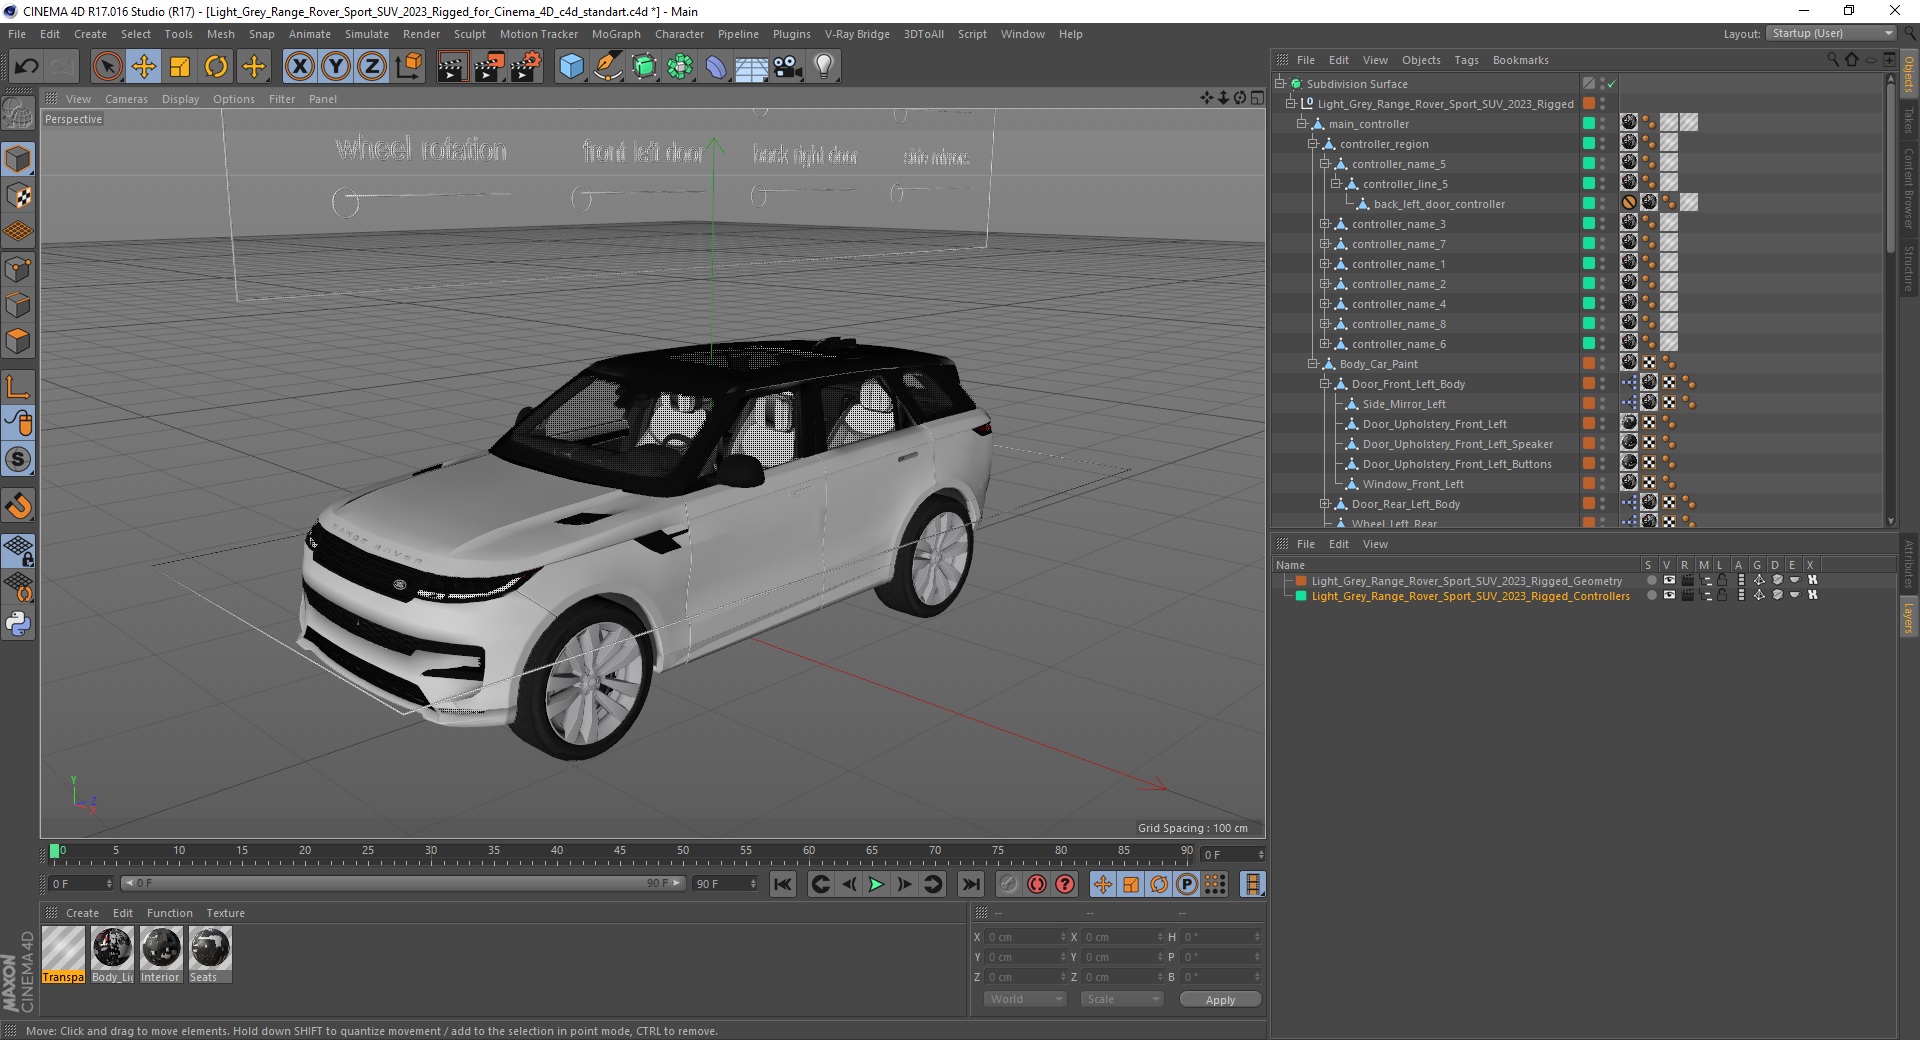Open the deformer objects palette
The height and width of the screenshot is (1040, 1920).
(716, 67)
